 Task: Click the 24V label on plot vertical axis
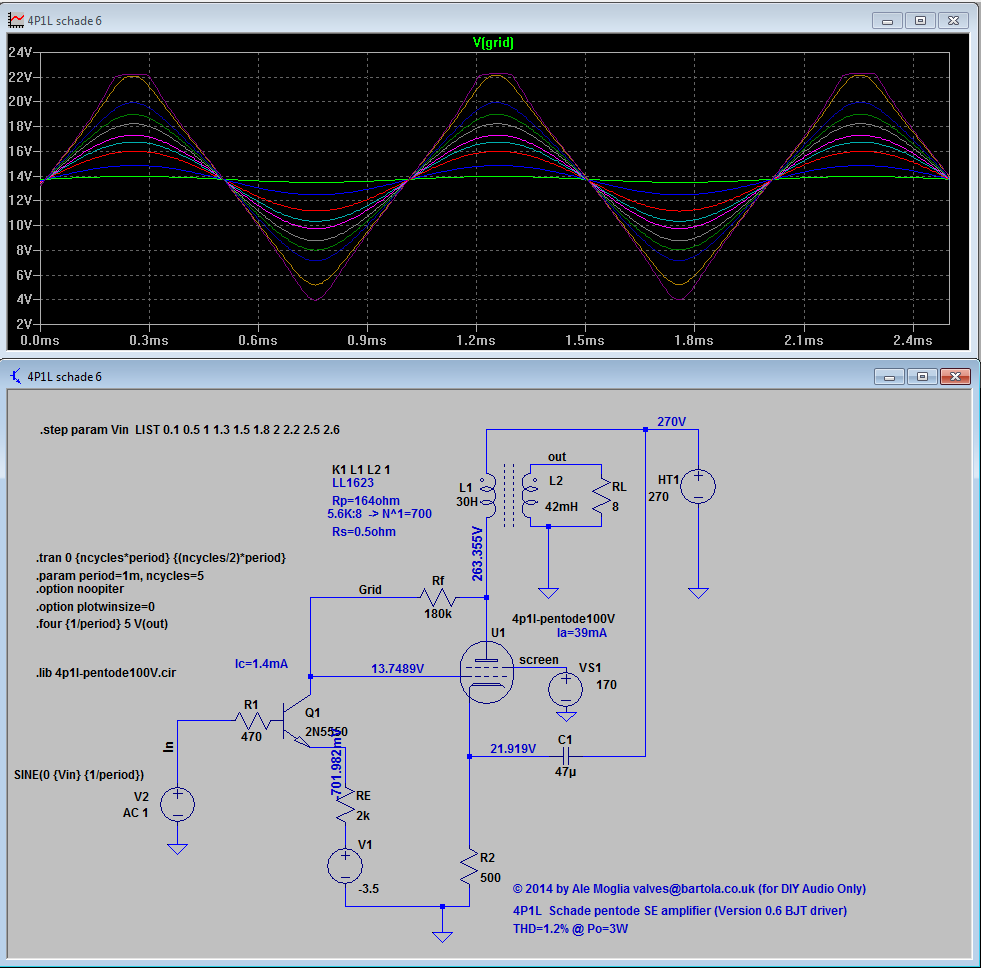(x=19, y=53)
